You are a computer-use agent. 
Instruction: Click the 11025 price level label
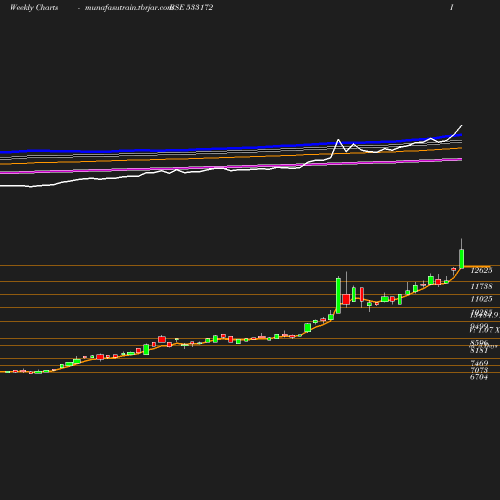tap(481, 299)
